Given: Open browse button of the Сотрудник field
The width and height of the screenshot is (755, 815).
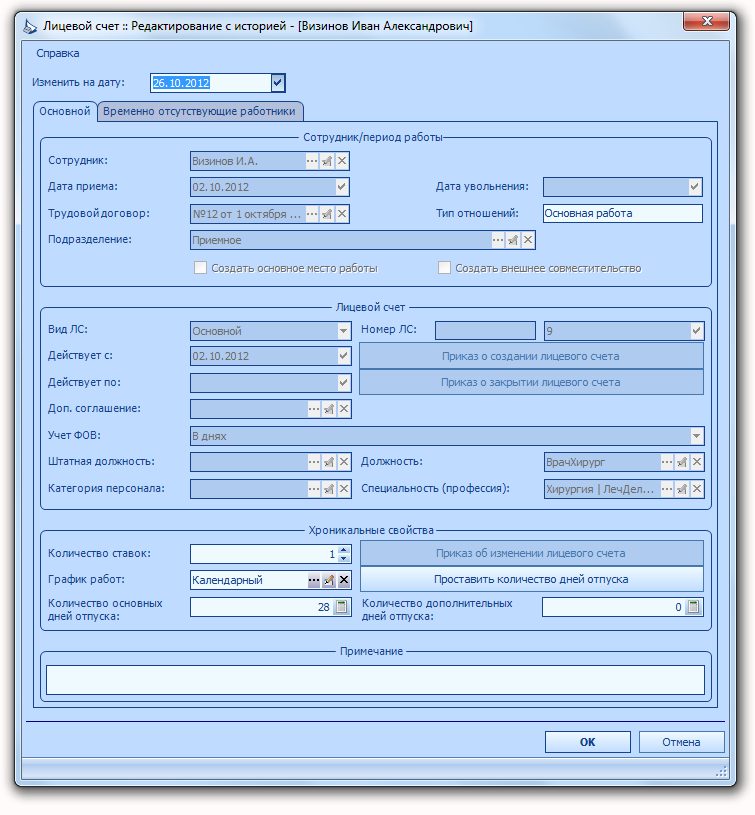Looking at the screenshot, I should click(x=311, y=161).
